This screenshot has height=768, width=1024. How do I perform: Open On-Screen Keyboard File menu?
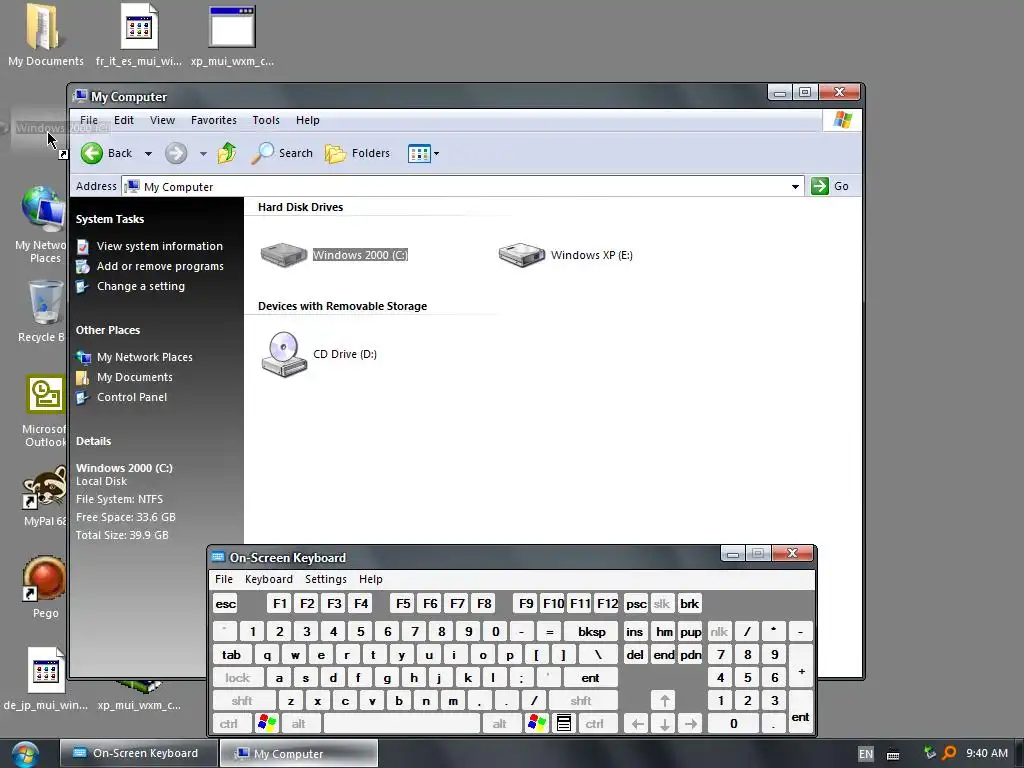point(223,579)
